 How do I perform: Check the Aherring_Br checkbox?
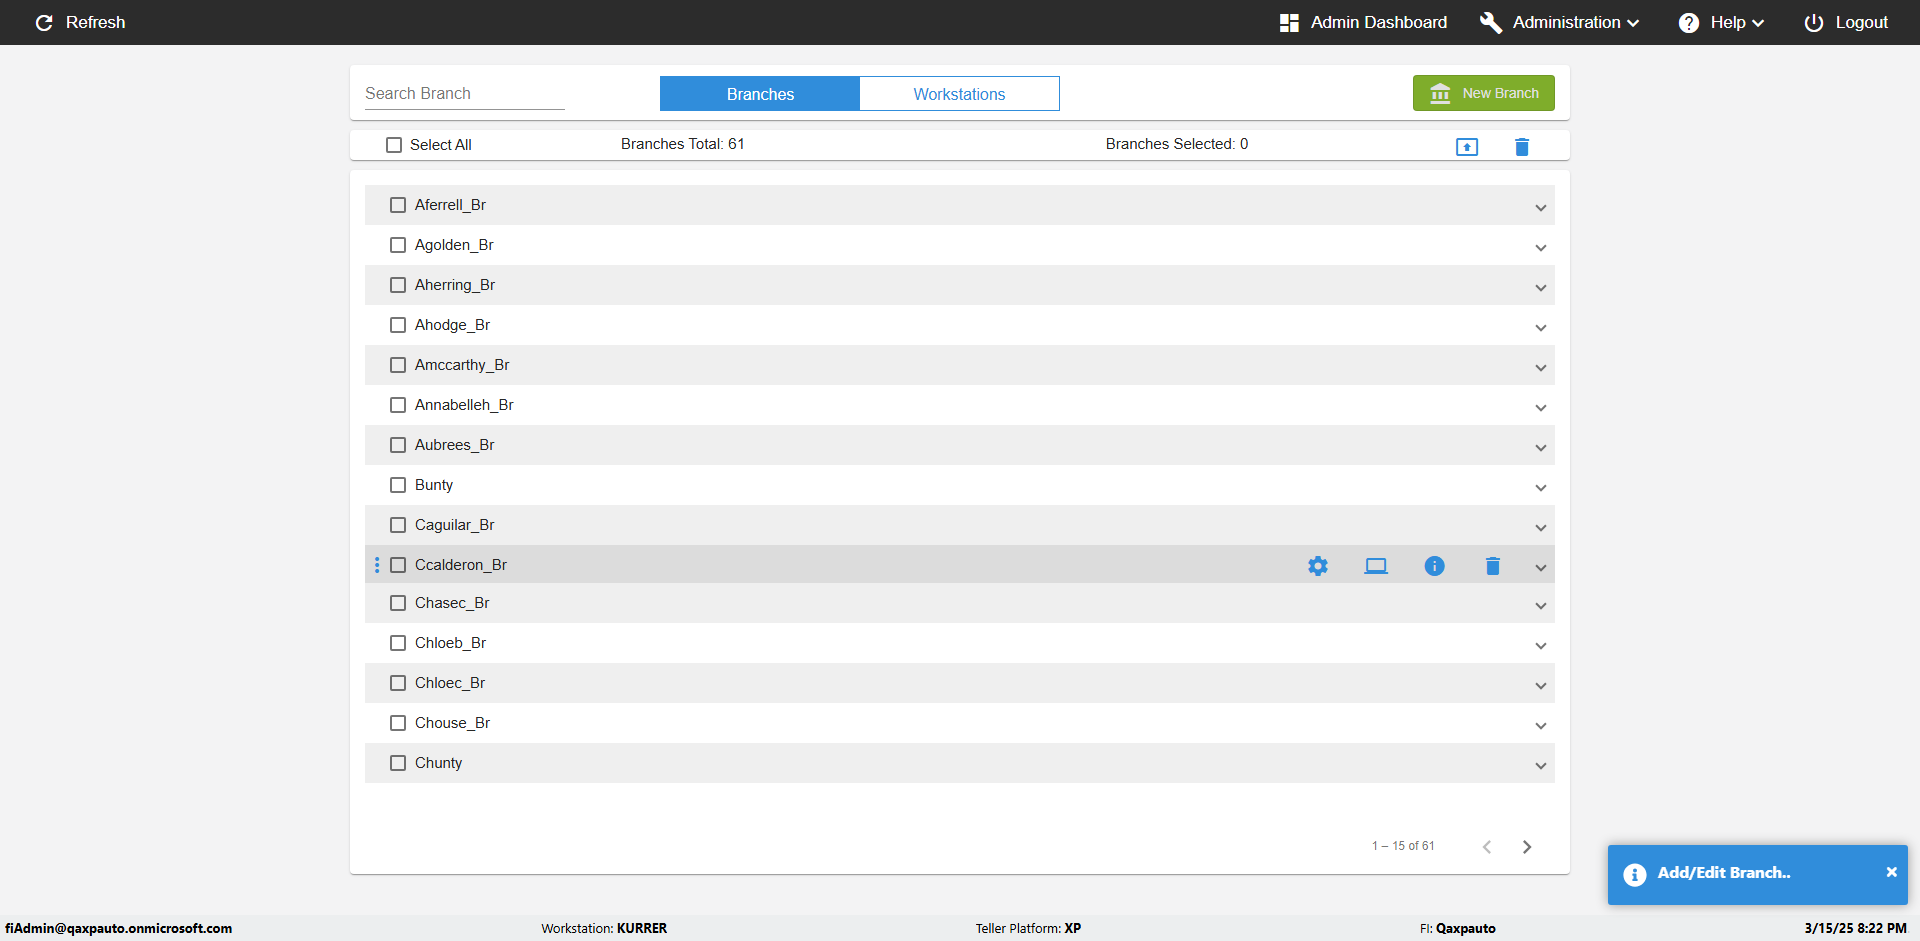coord(398,285)
